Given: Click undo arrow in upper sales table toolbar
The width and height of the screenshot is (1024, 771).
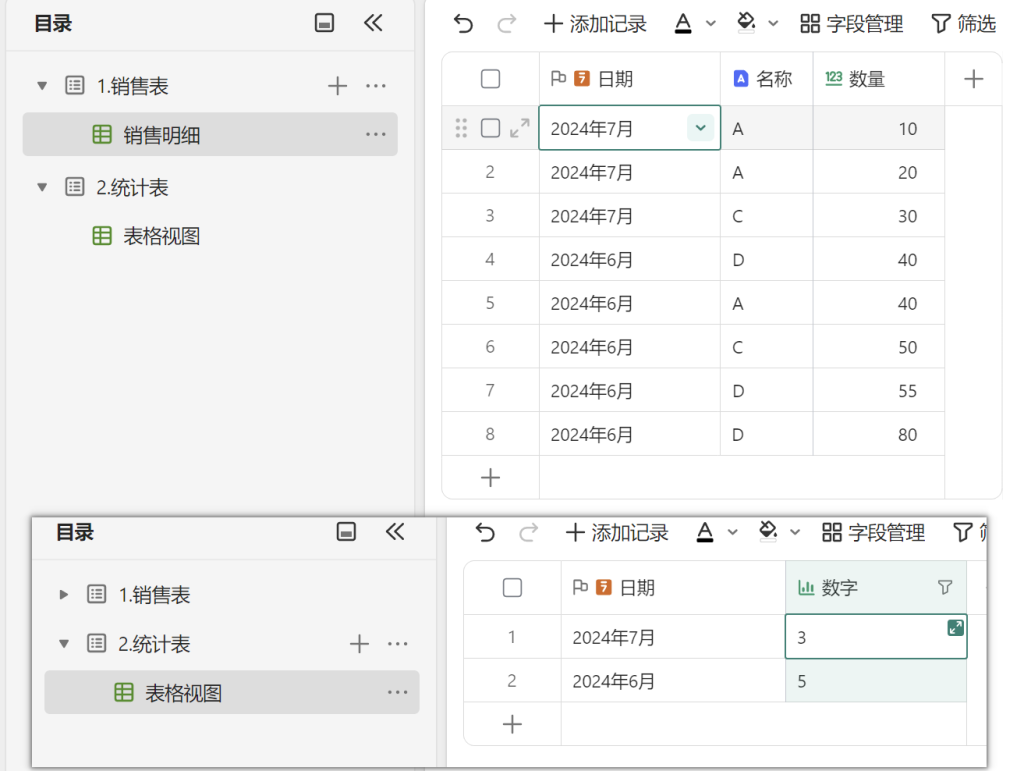Looking at the screenshot, I should [x=463, y=24].
